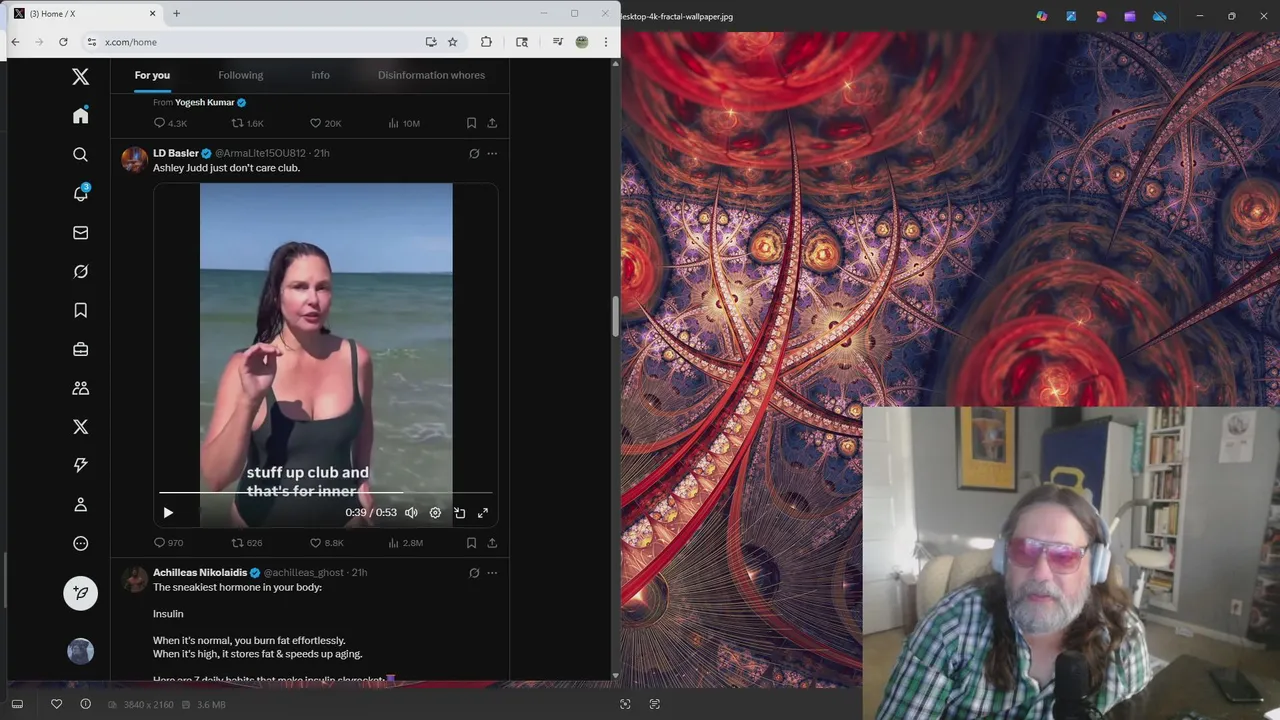Bookmark the LD Basler post
The image size is (1280, 720).
pos(471,543)
